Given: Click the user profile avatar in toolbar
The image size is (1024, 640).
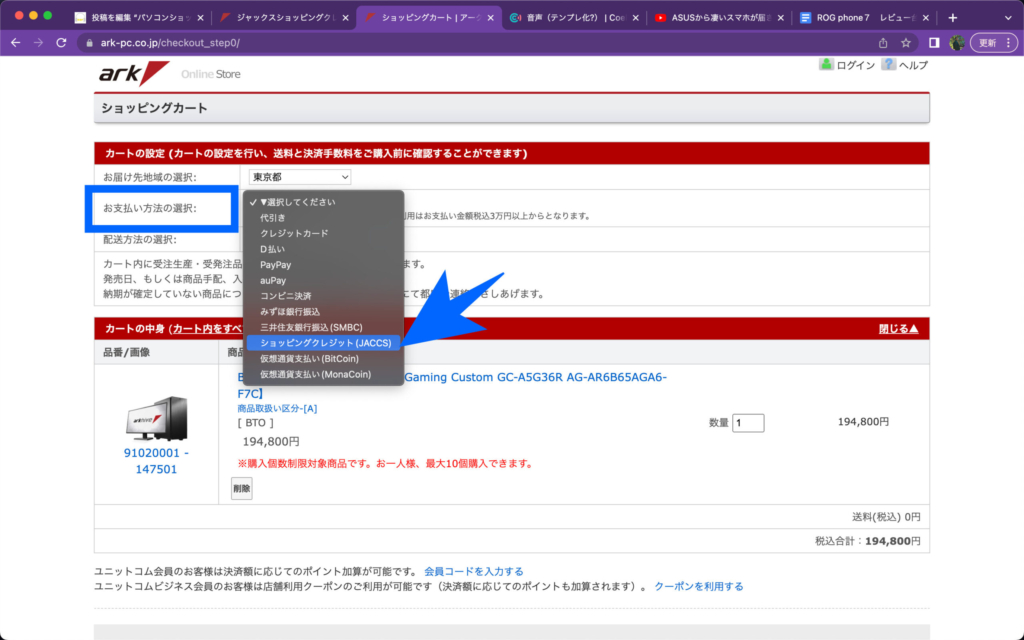Looking at the screenshot, I should coord(956,43).
